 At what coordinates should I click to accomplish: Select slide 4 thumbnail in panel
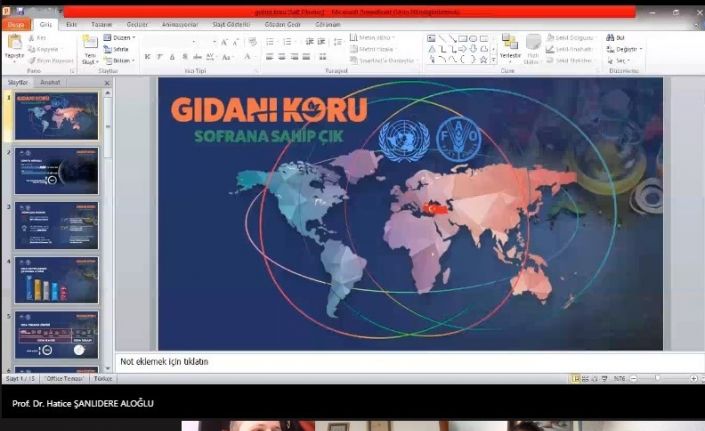(x=56, y=279)
